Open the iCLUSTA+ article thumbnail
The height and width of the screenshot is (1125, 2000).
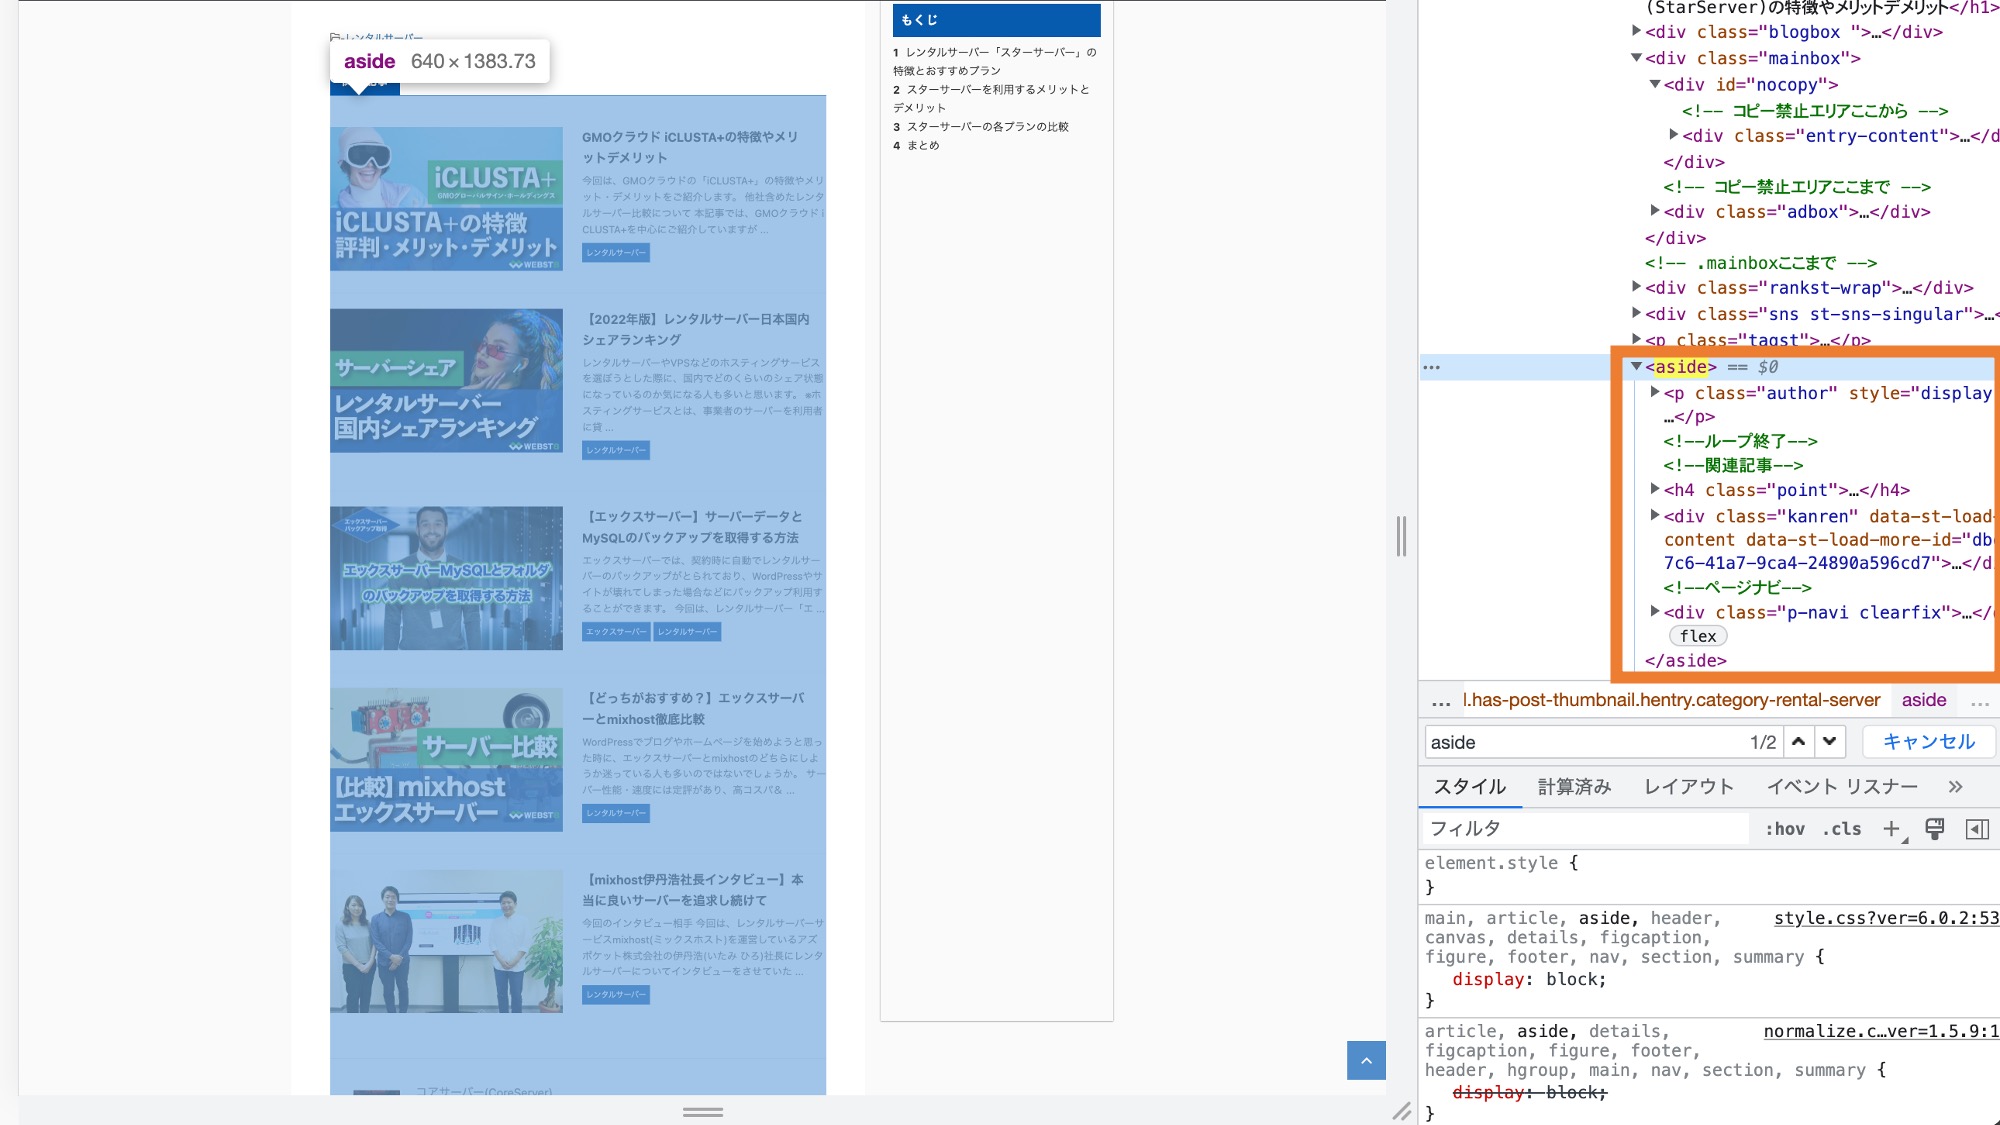446,198
